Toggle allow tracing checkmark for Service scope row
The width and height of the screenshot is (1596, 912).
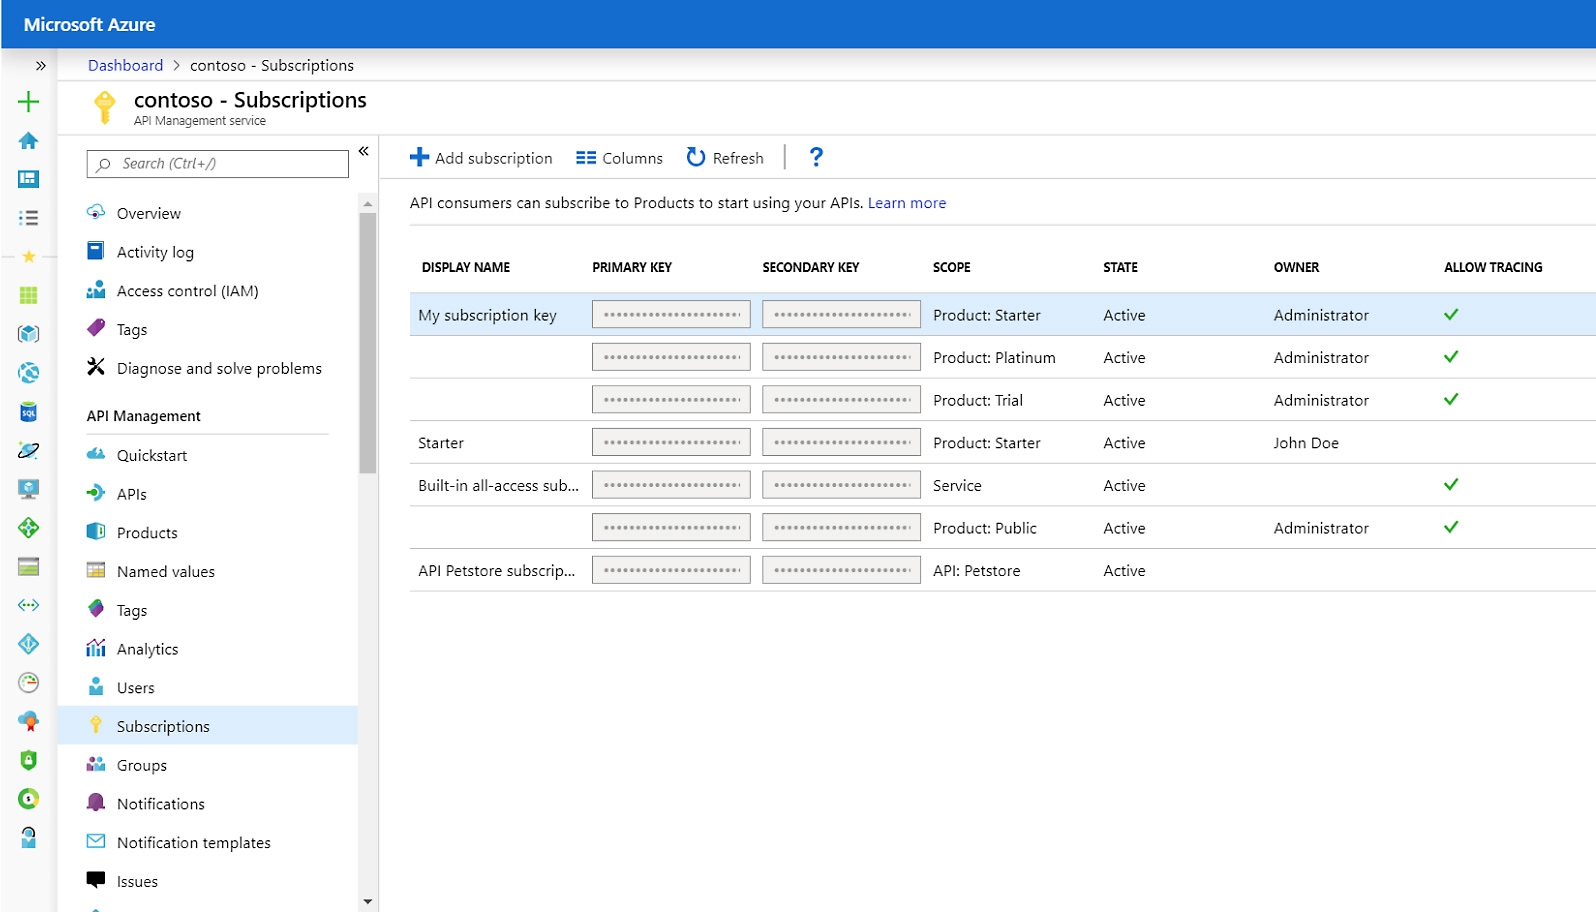[1450, 485]
